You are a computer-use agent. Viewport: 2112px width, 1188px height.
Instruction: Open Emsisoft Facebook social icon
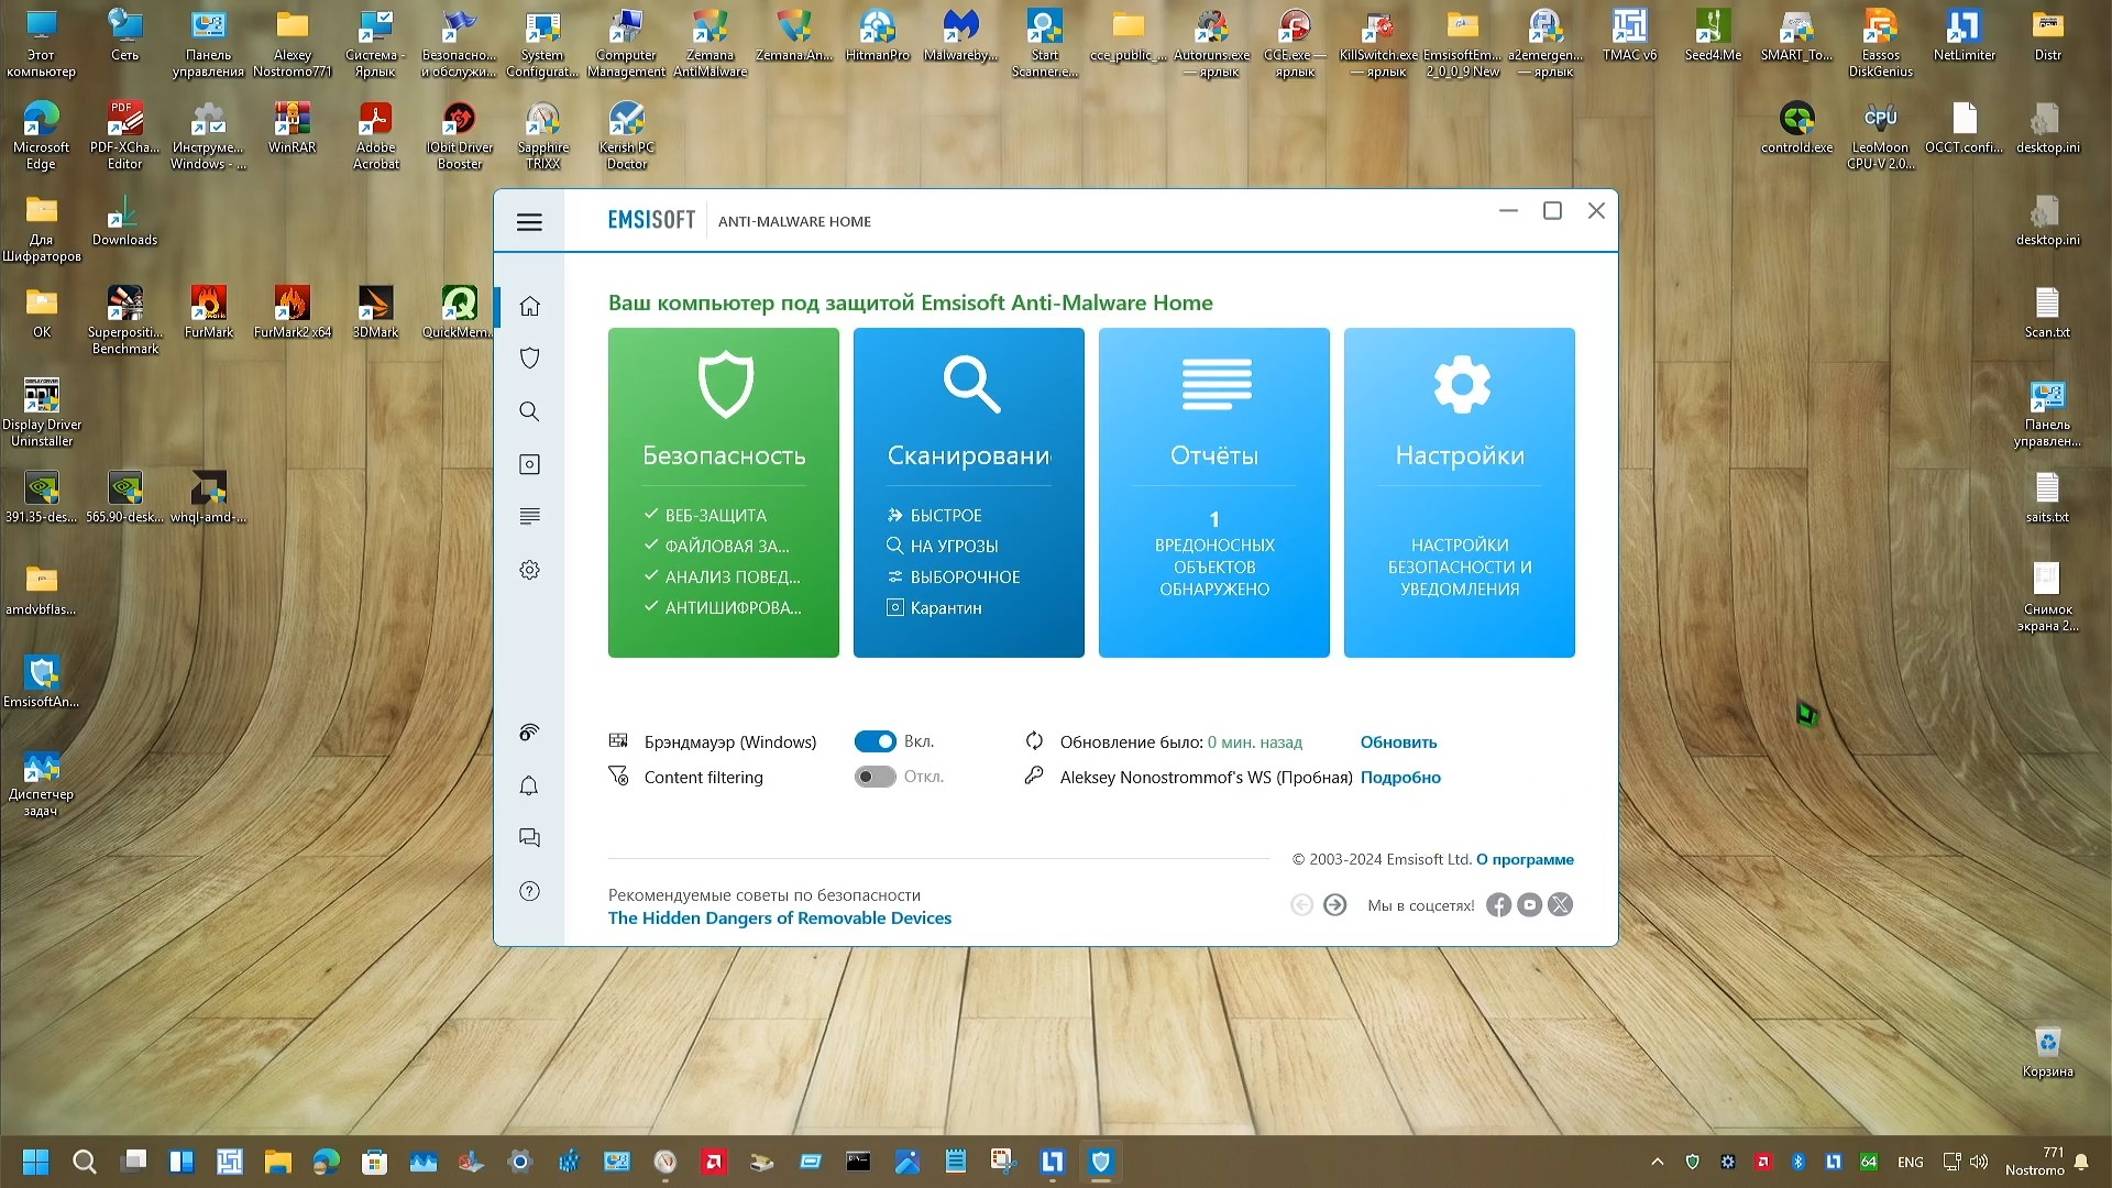1497,905
